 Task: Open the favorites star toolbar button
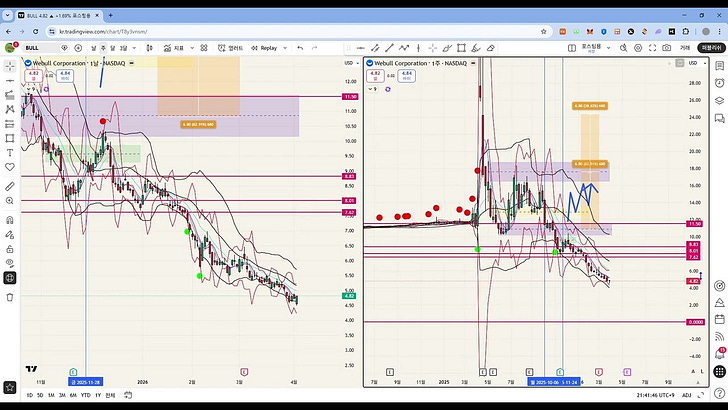(x=10, y=387)
